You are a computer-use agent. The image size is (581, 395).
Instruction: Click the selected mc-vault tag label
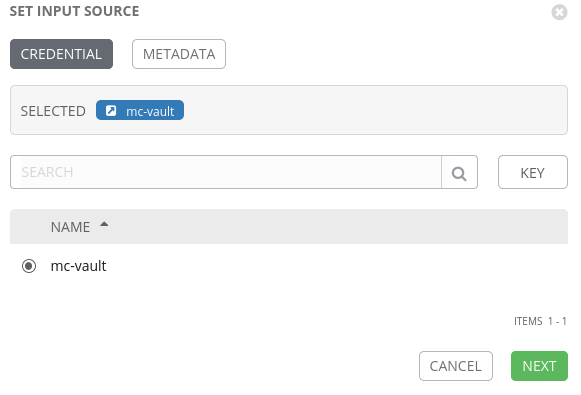[150, 111]
